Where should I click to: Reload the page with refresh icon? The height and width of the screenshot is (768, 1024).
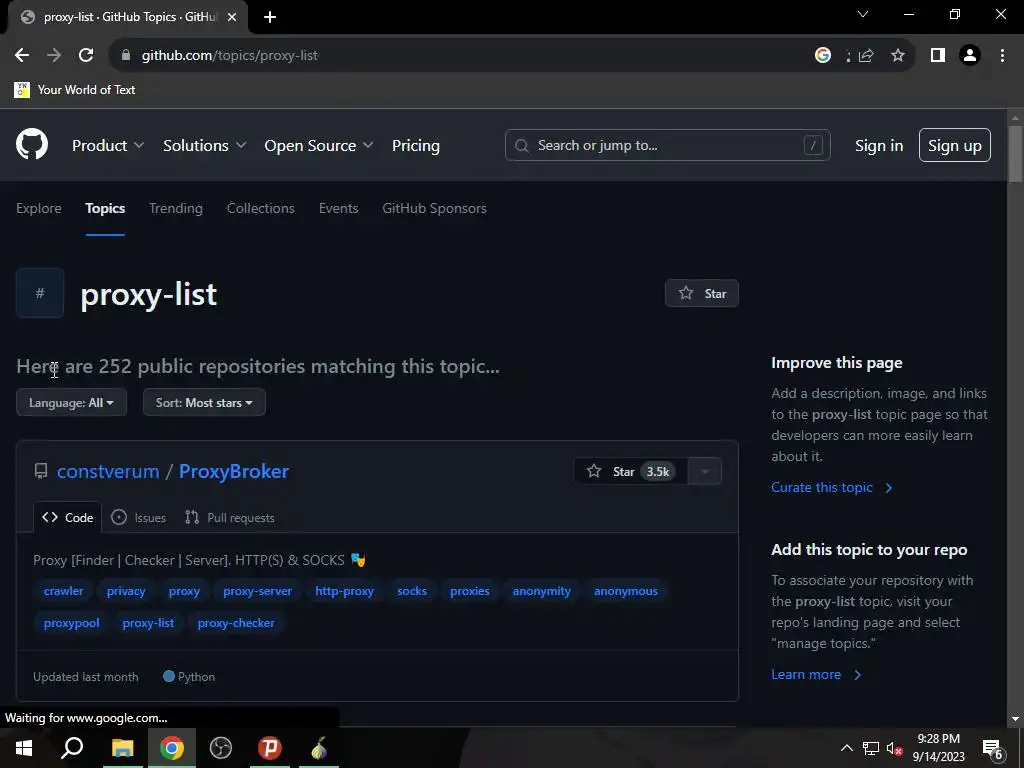(86, 56)
